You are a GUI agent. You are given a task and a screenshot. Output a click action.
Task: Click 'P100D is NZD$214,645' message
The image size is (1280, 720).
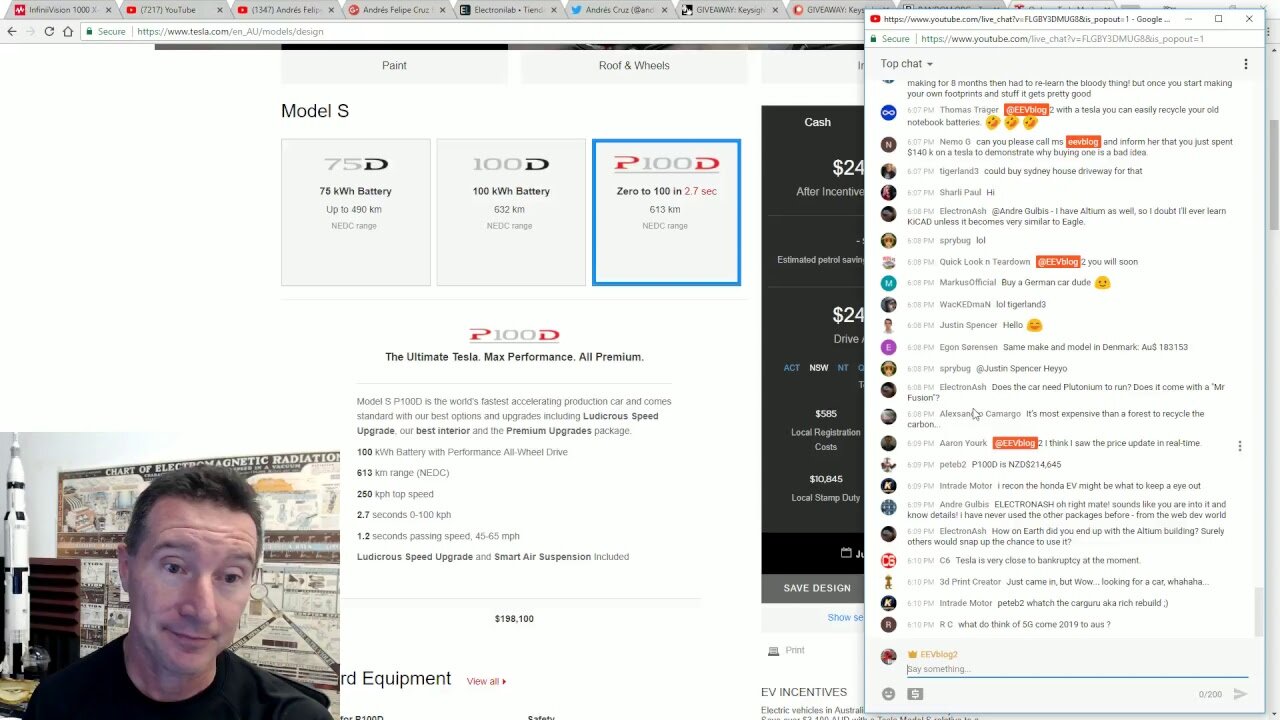click(x=1016, y=465)
